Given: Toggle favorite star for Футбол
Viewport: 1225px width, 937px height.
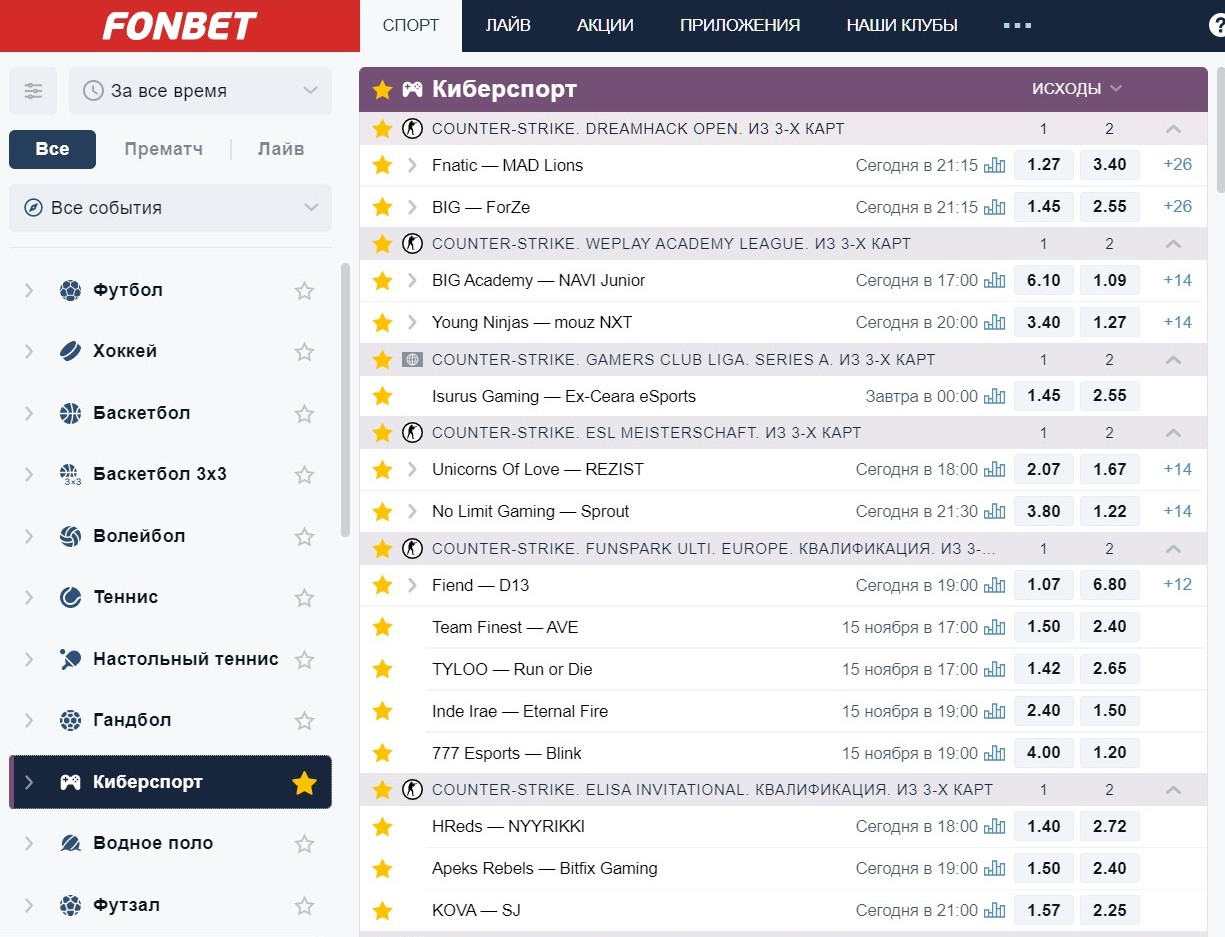Looking at the screenshot, I should (304, 291).
